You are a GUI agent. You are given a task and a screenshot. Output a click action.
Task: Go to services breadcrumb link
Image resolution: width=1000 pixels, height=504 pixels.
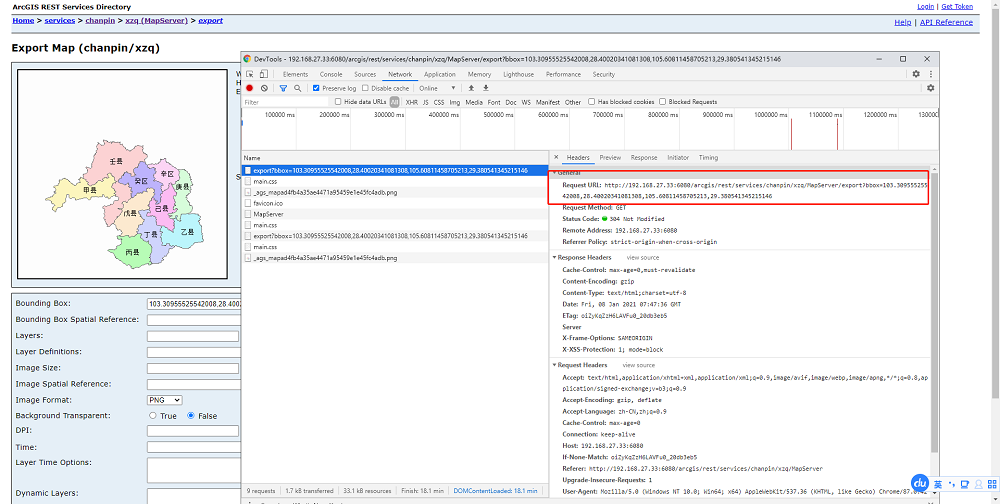(60, 20)
